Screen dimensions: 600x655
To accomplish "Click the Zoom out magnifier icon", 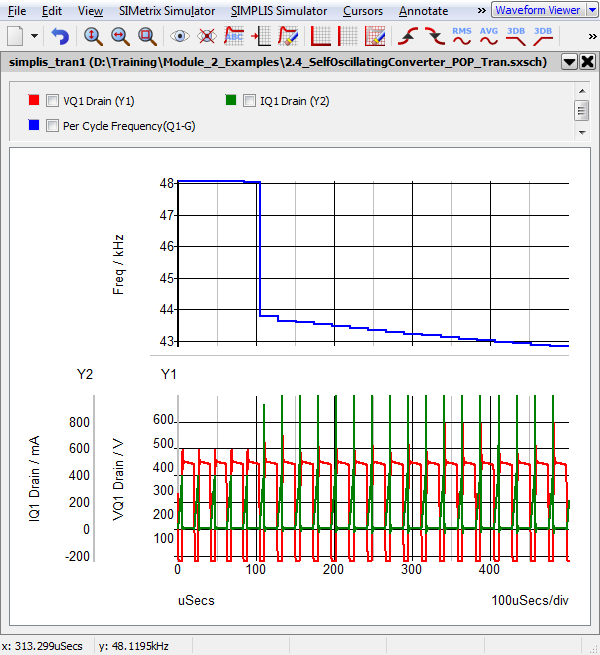I will 120,36.
